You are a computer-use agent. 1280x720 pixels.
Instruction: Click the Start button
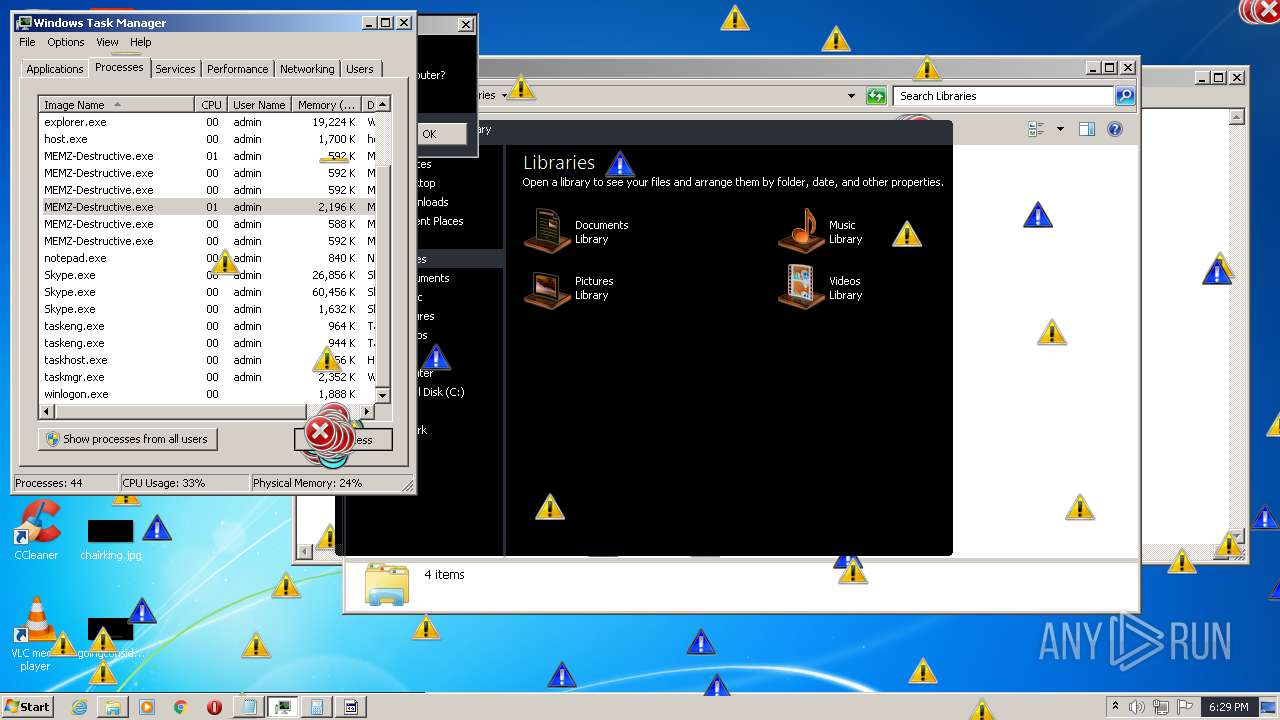tap(27, 706)
